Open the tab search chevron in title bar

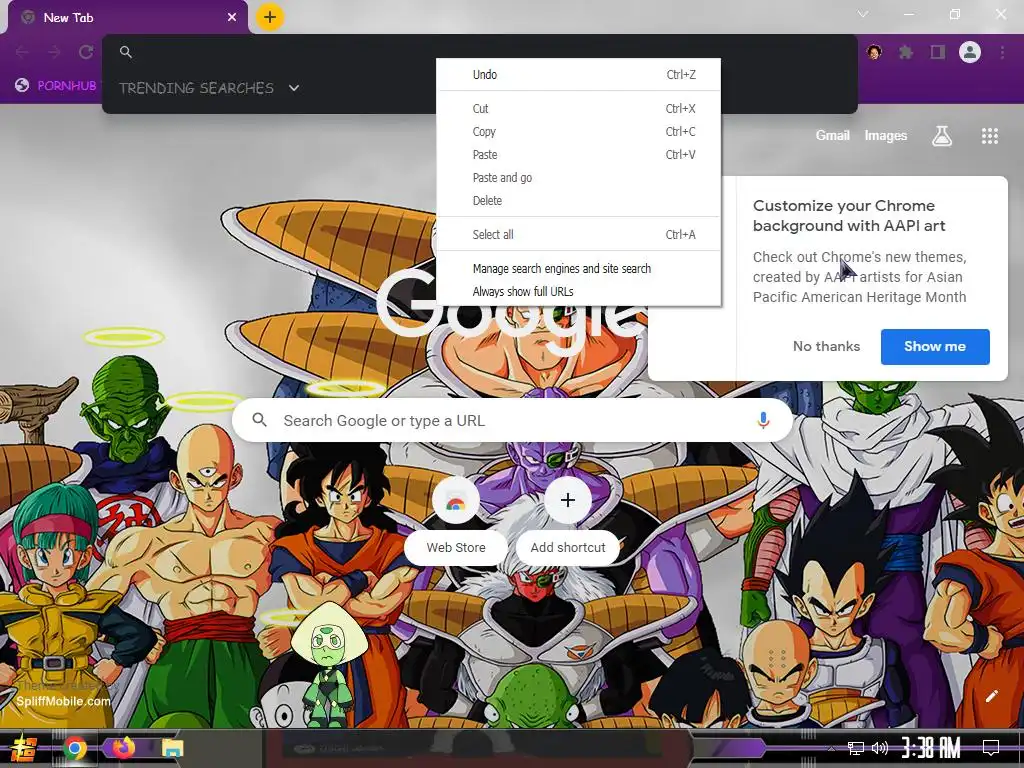863,14
